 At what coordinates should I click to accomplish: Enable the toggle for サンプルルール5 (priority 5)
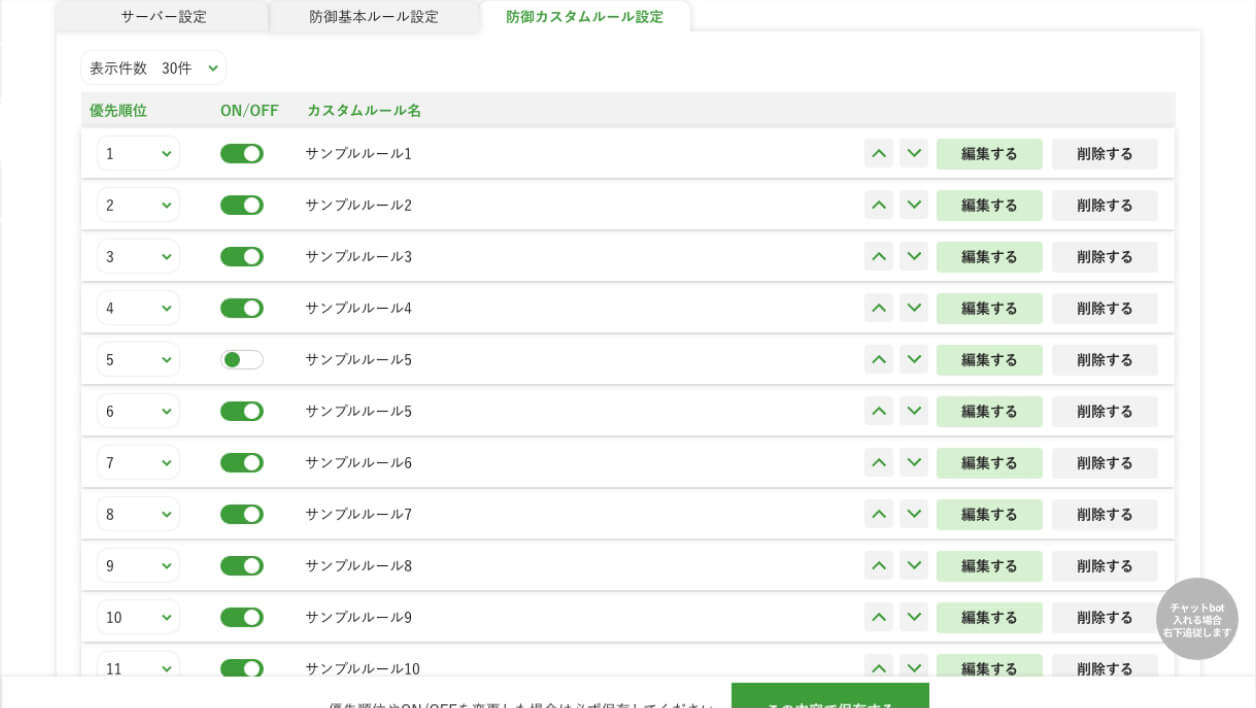(241, 359)
